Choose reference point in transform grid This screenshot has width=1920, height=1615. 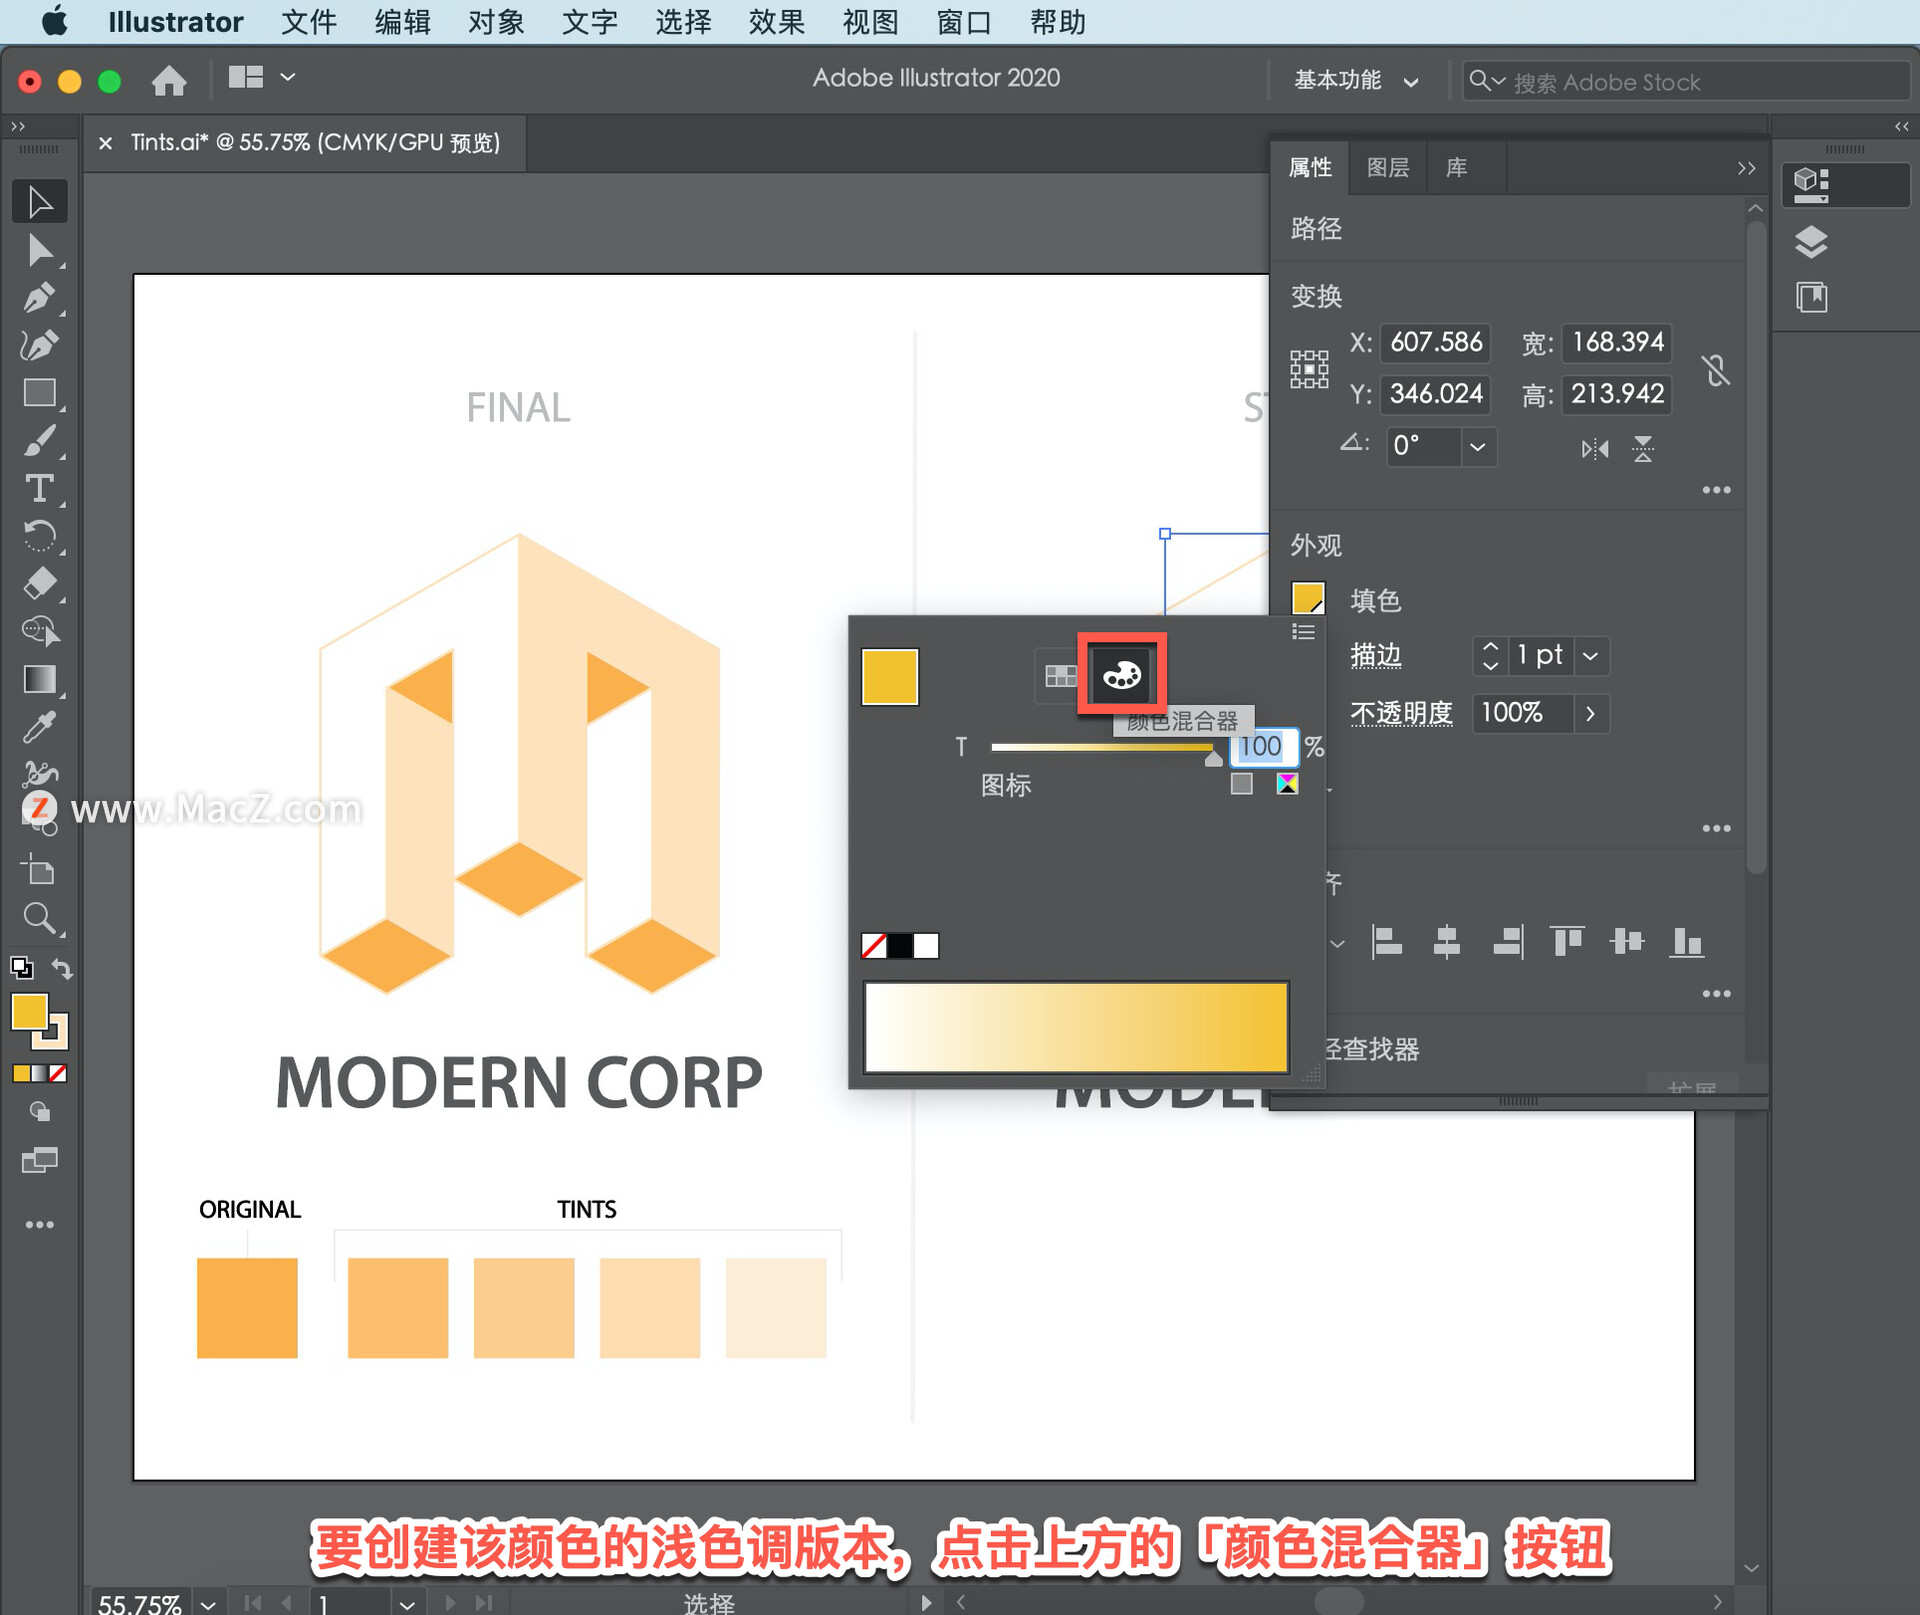pos(1309,369)
